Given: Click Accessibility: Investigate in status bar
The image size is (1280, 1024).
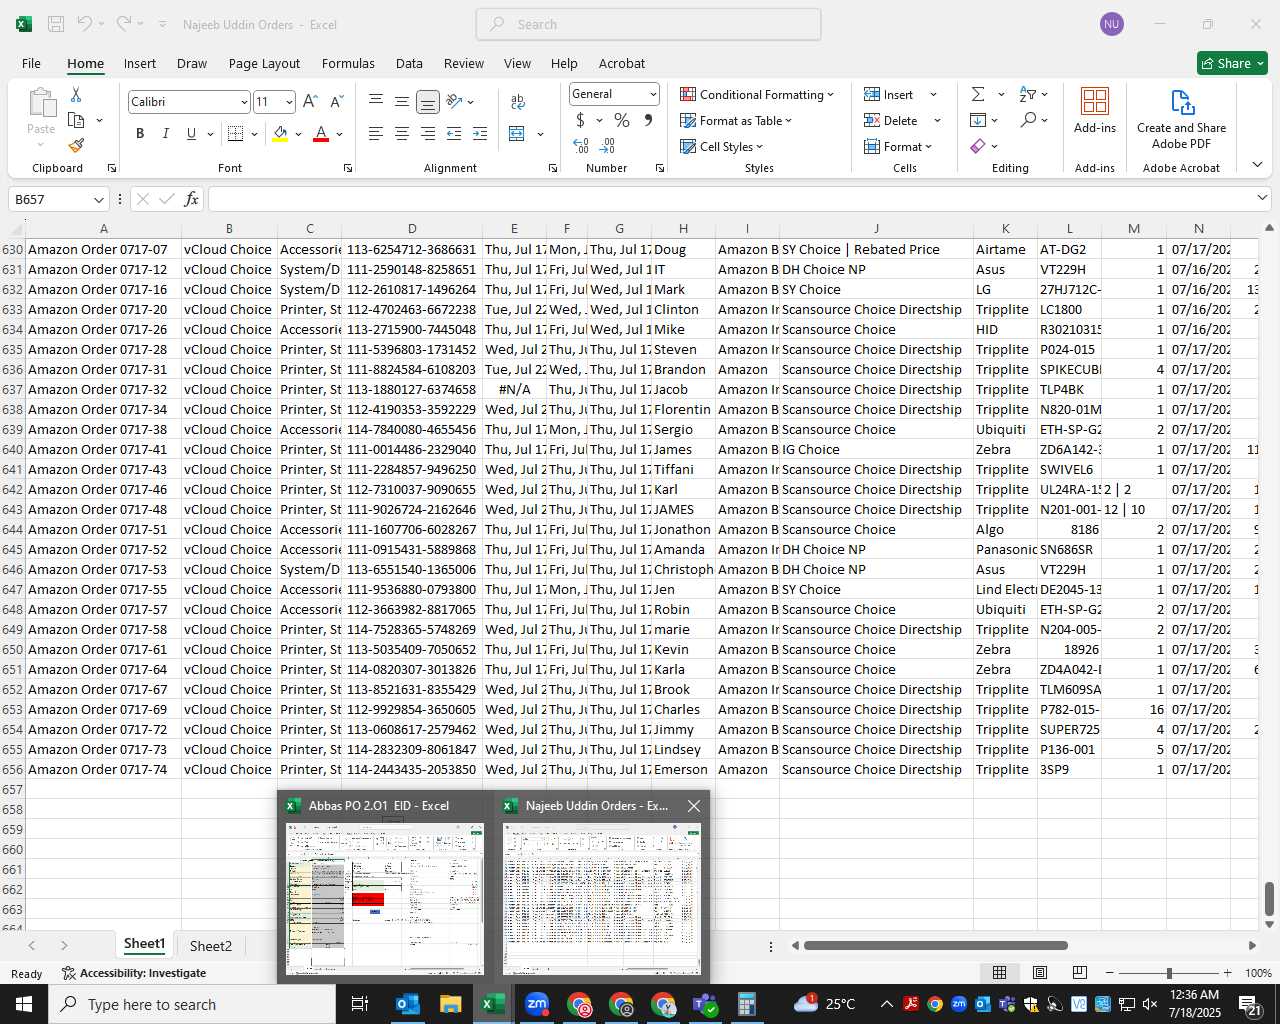Looking at the screenshot, I should click(x=134, y=973).
